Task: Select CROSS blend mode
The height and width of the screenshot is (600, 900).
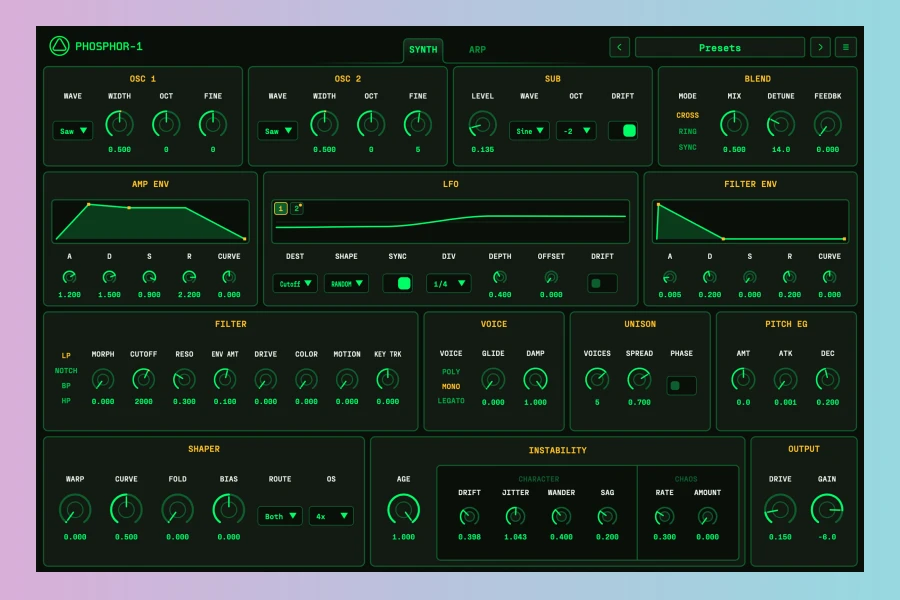Action: coord(687,115)
